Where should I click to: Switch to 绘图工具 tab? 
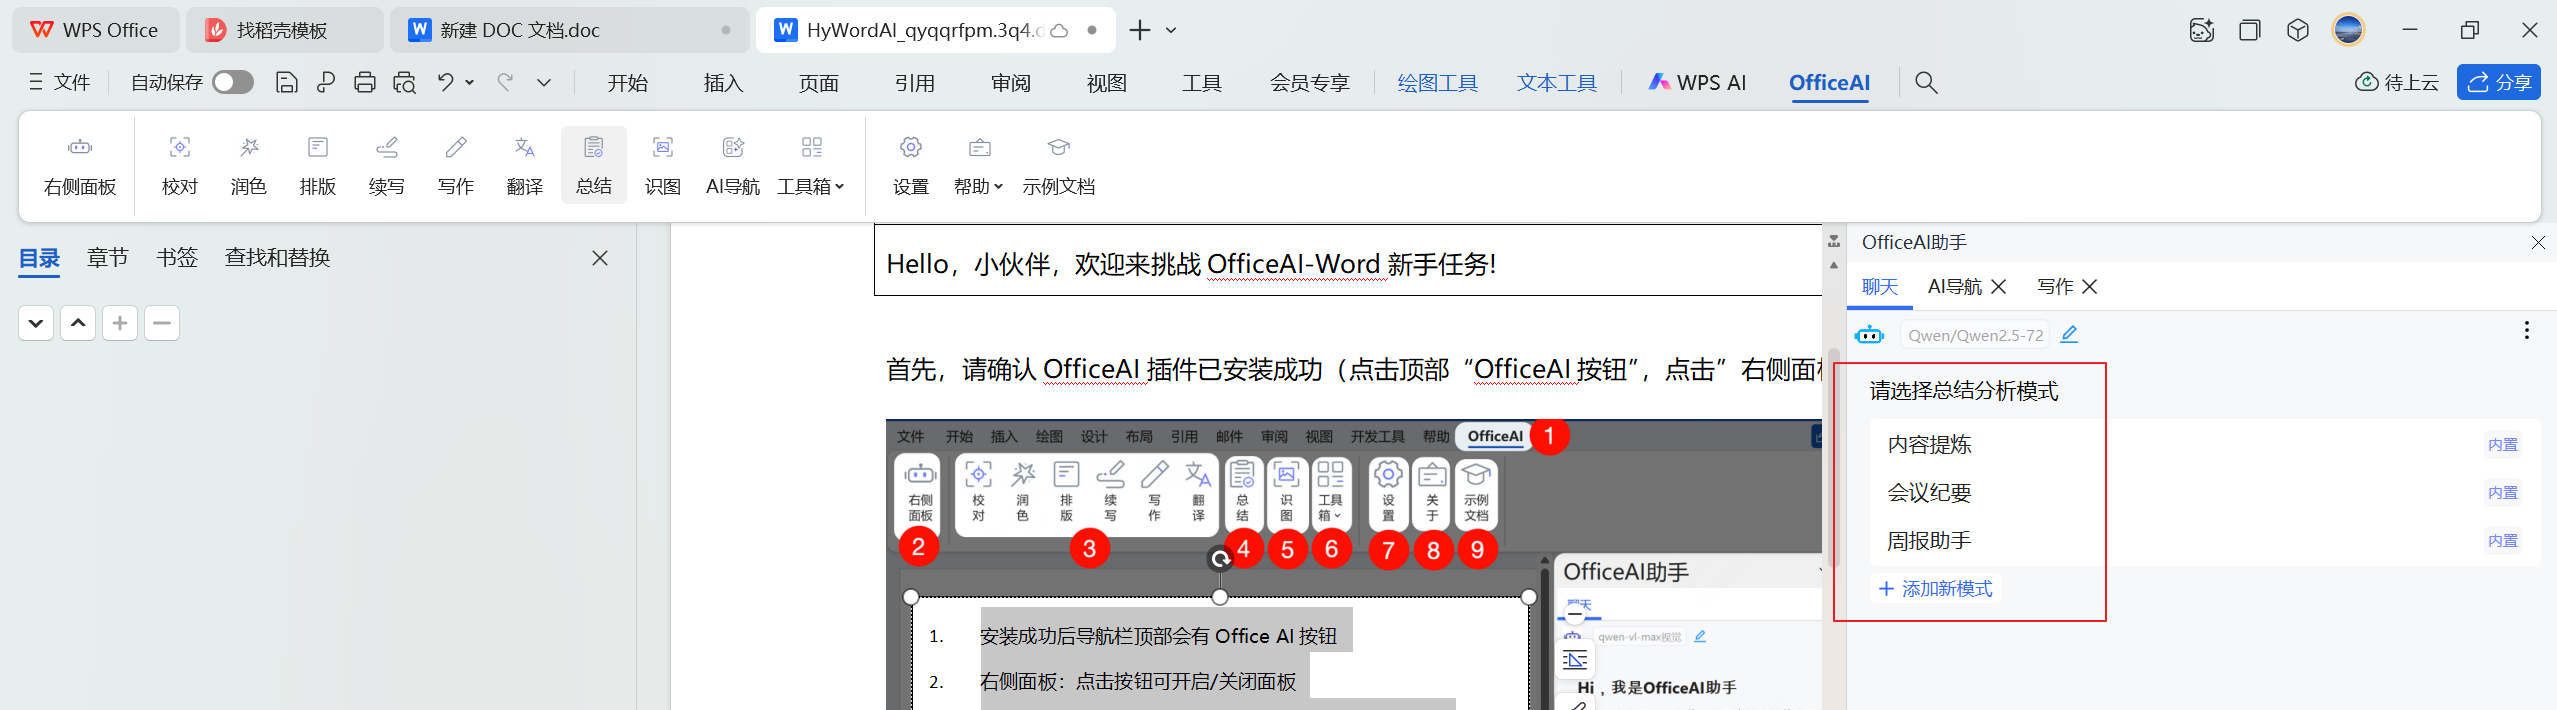[x=1438, y=83]
